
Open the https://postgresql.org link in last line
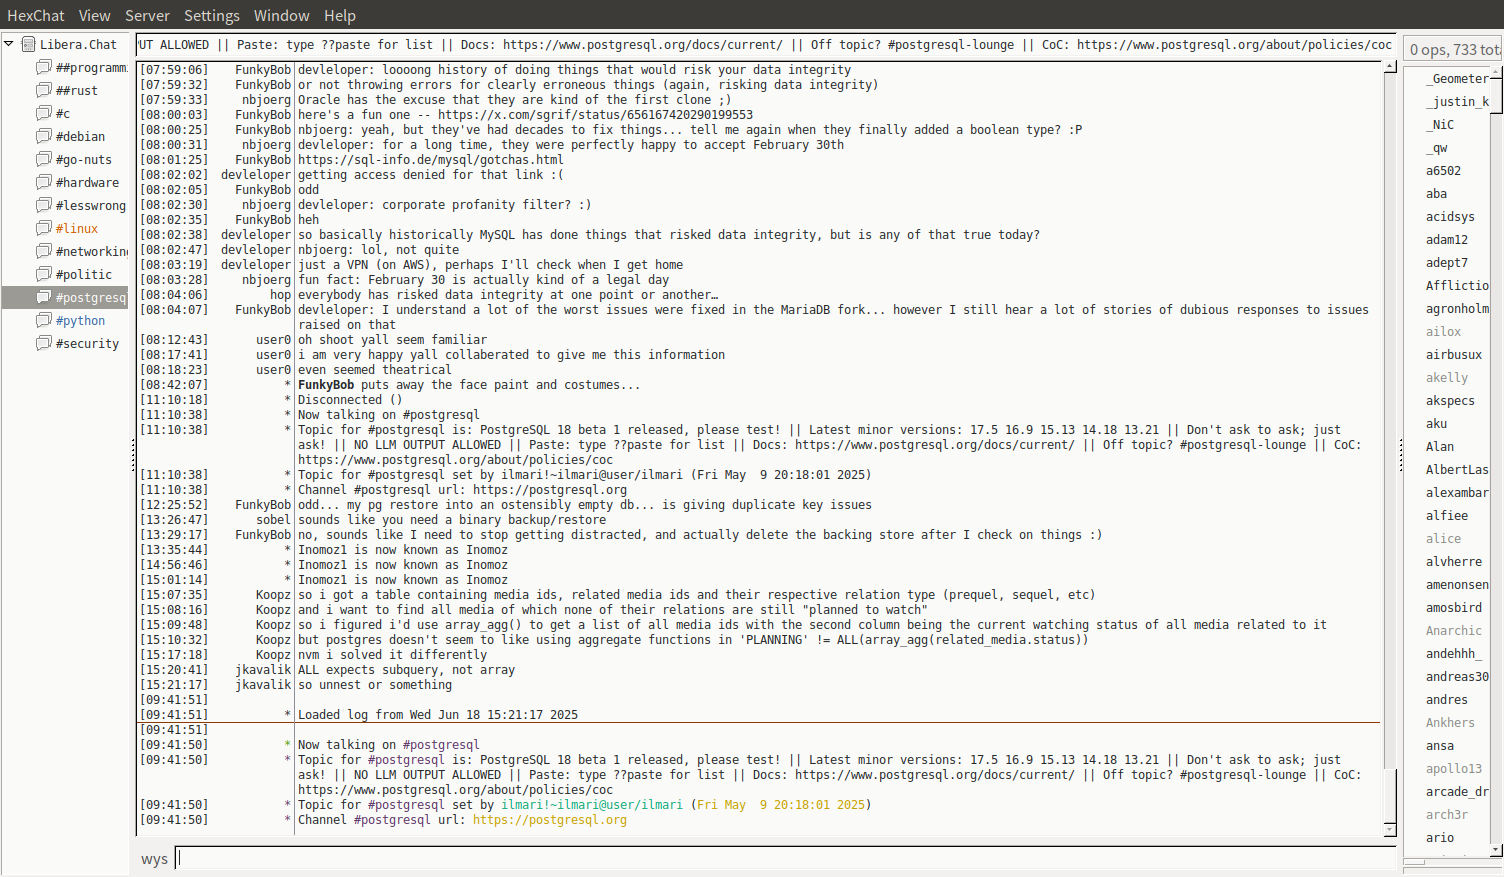click(549, 820)
